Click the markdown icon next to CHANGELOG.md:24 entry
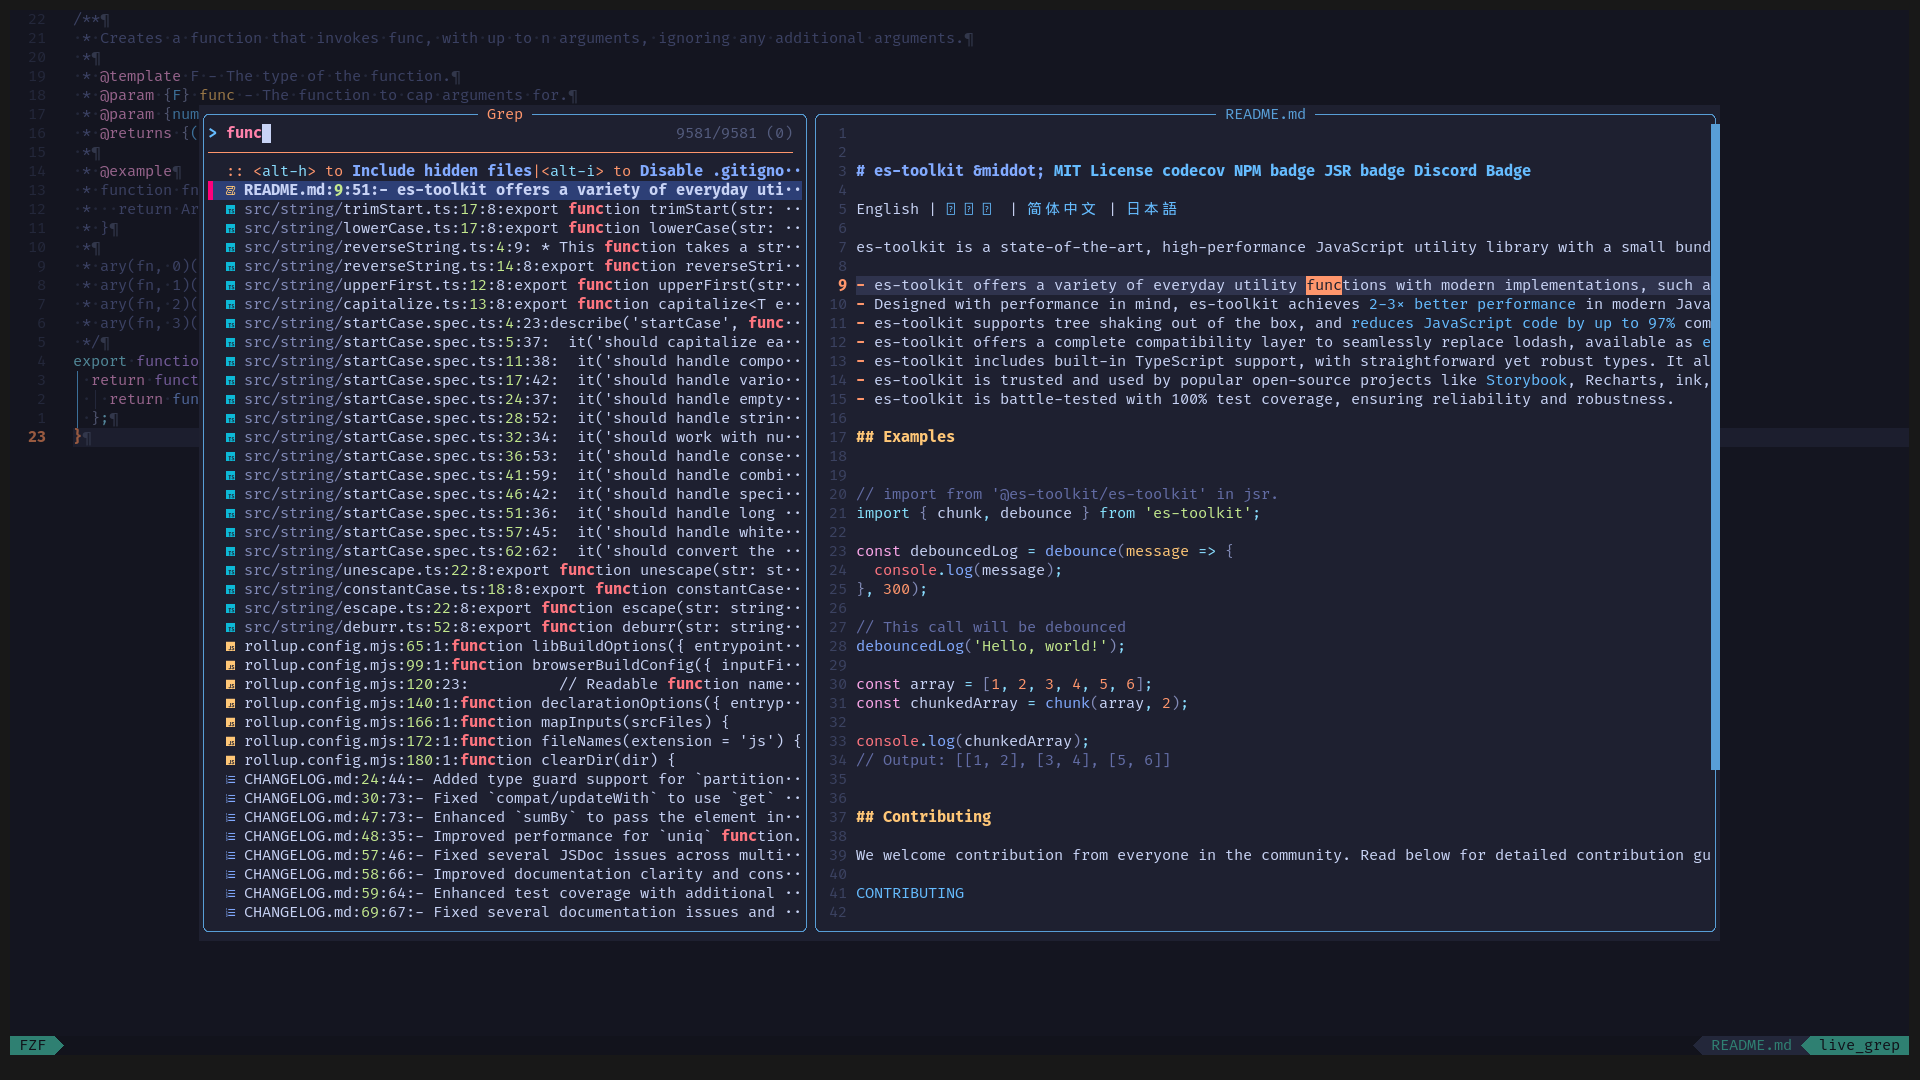This screenshot has height=1080, width=1920. (x=231, y=778)
